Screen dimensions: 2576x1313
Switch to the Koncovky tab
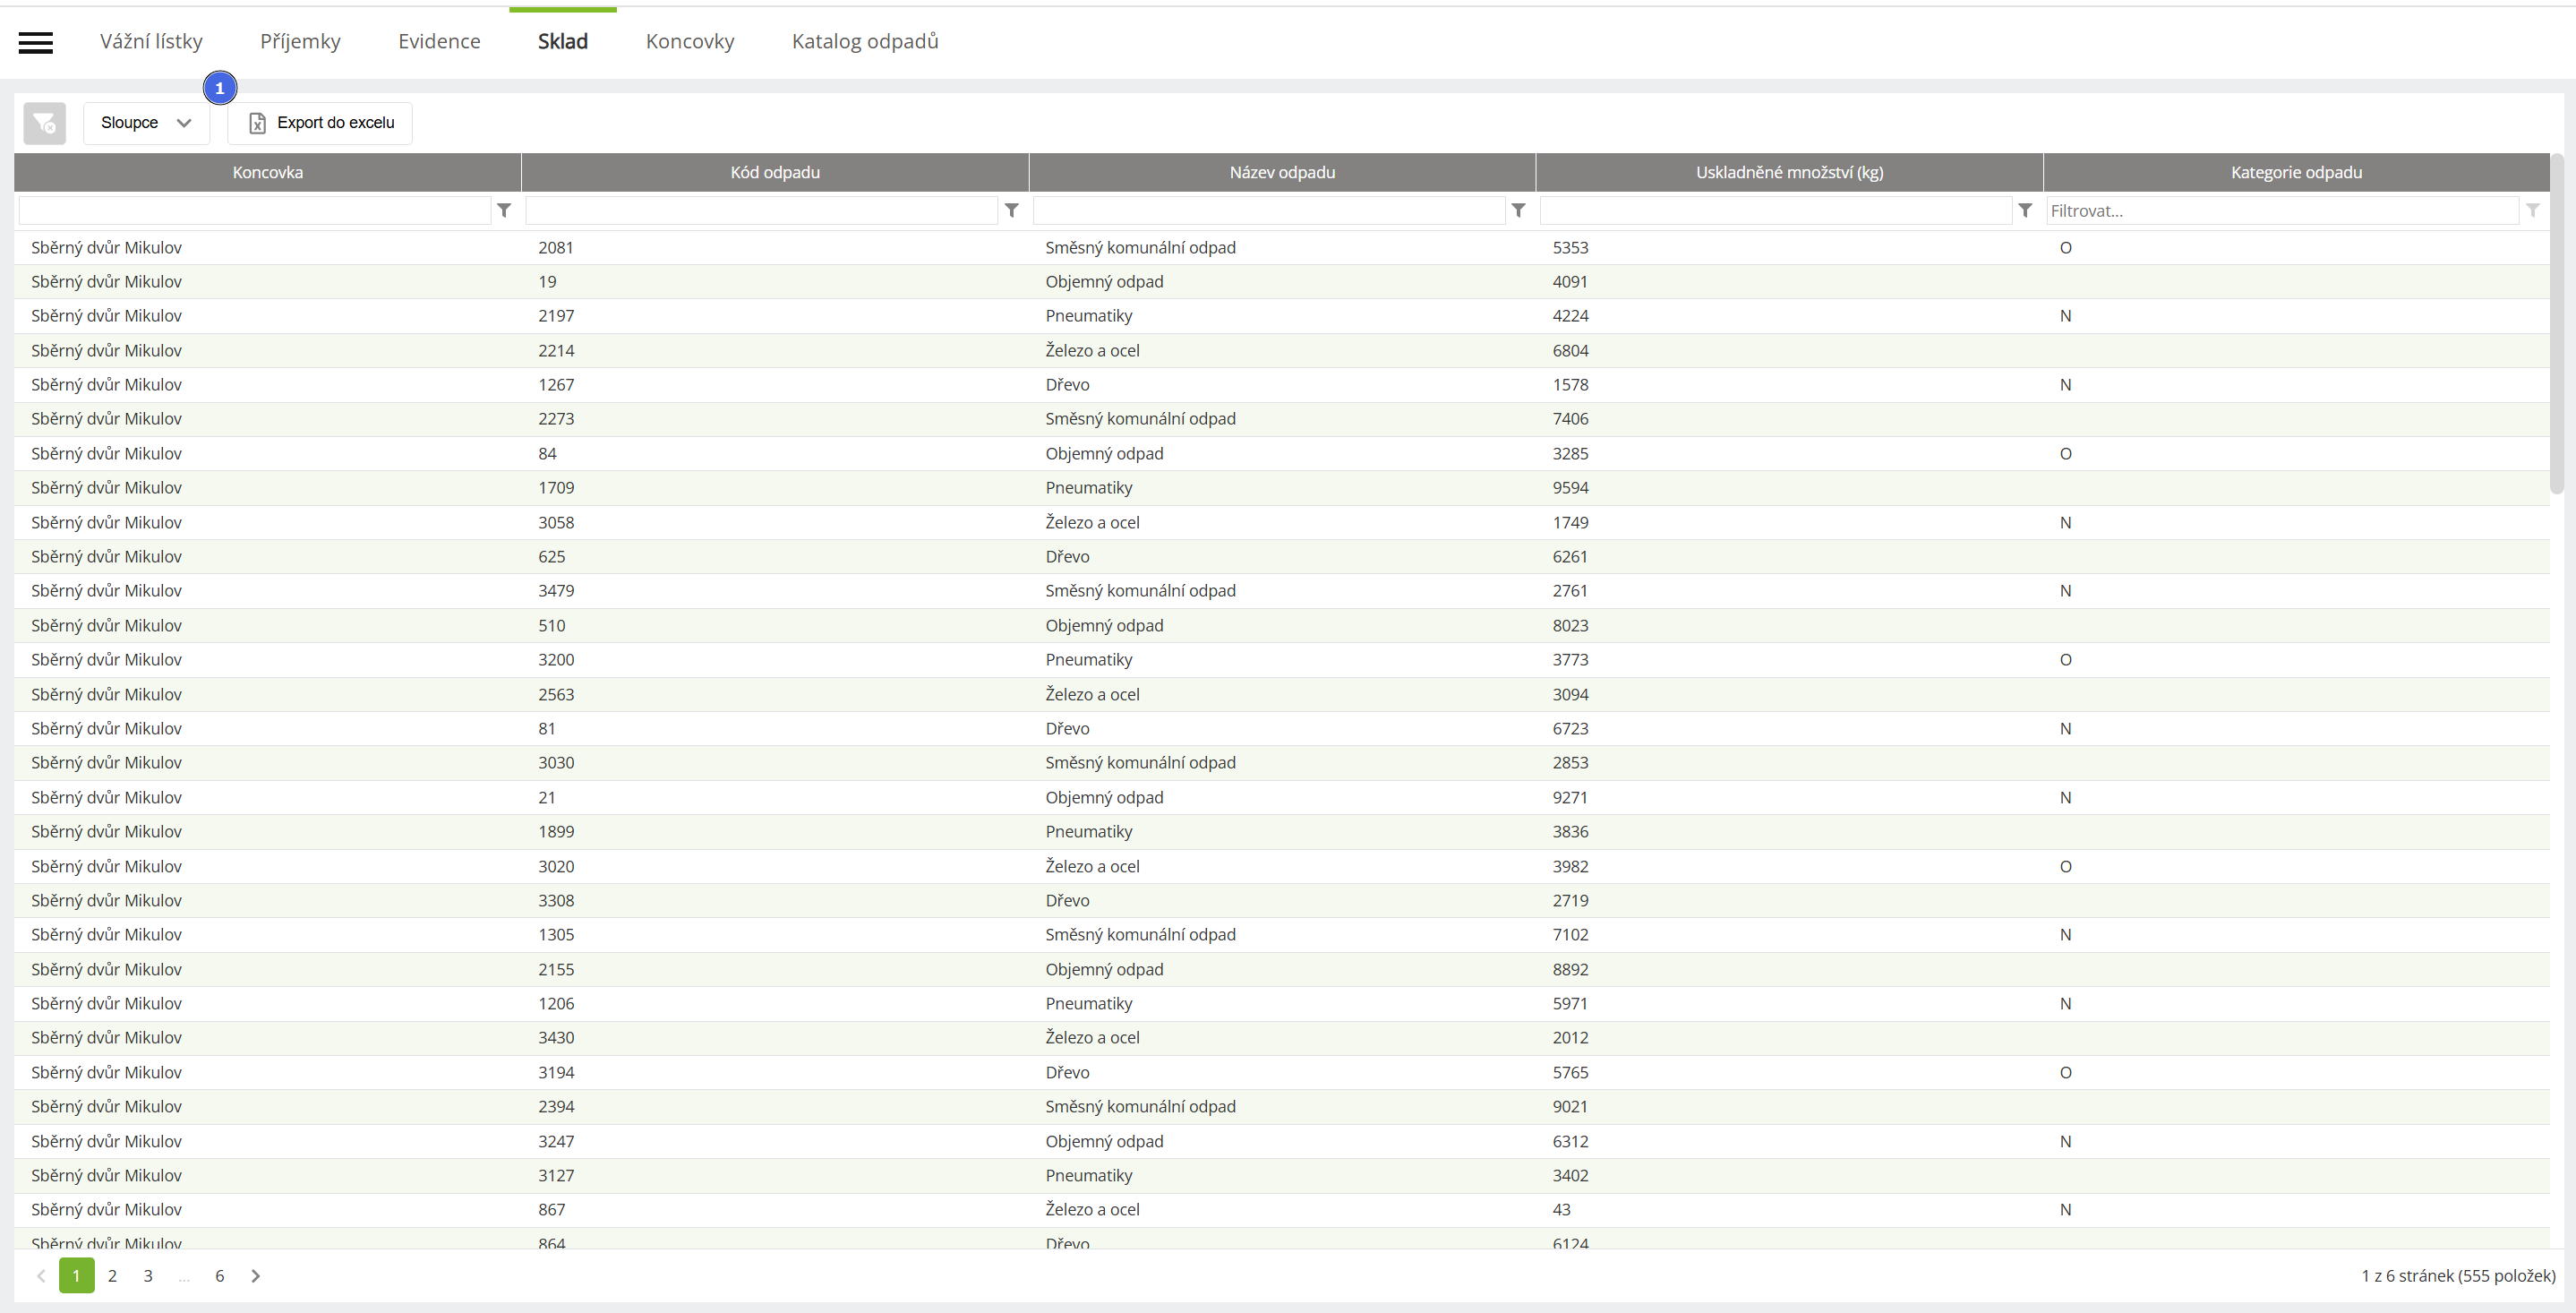(x=689, y=41)
